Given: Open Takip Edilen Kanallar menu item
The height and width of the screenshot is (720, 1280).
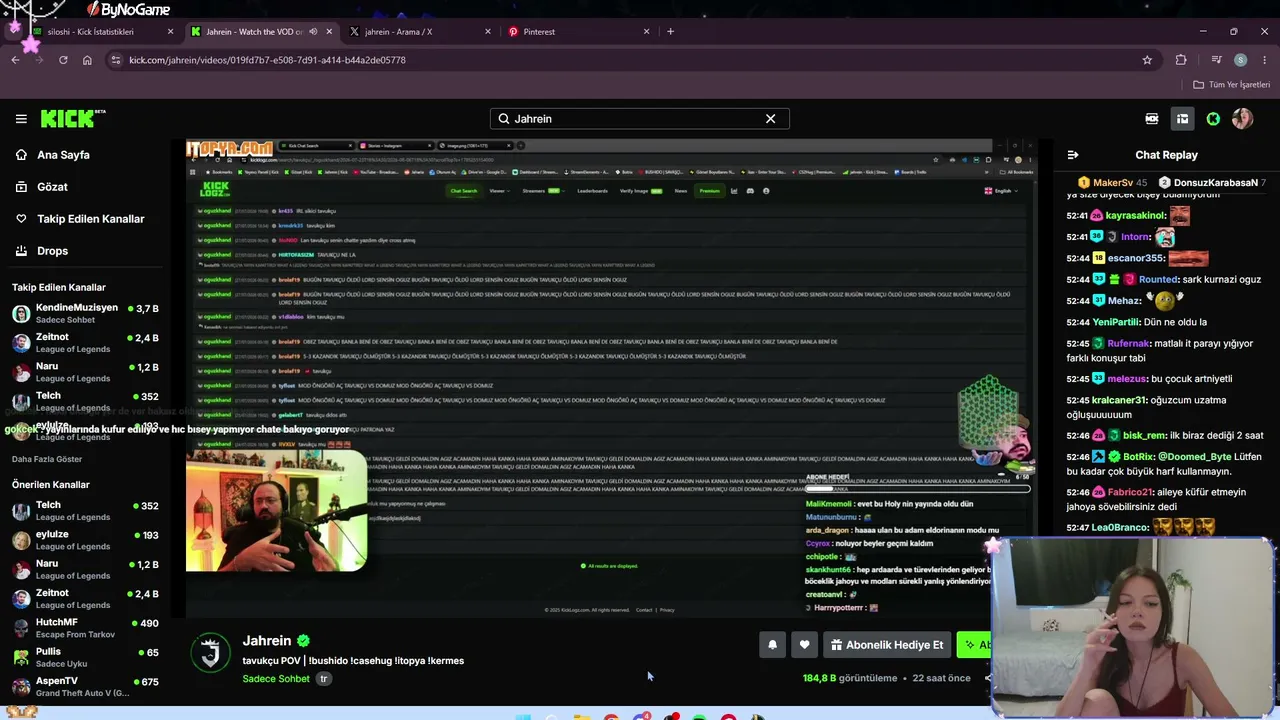Looking at the screenshot, I should coord(90,219).
